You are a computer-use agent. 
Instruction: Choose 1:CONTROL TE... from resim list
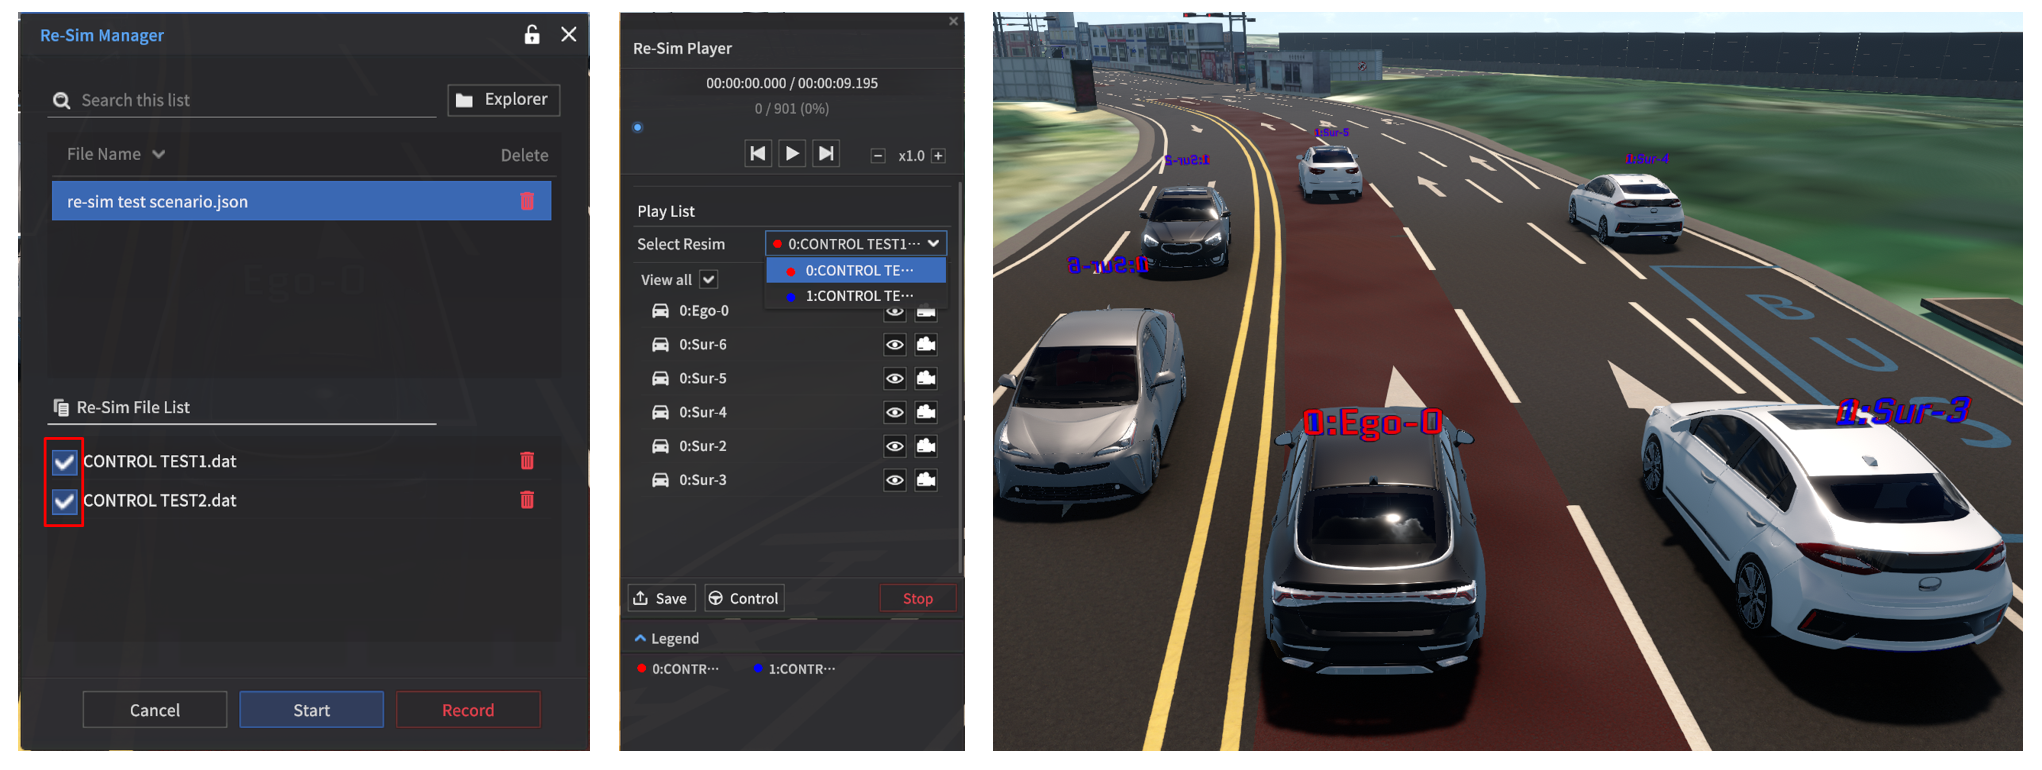[x=856, y=296]
